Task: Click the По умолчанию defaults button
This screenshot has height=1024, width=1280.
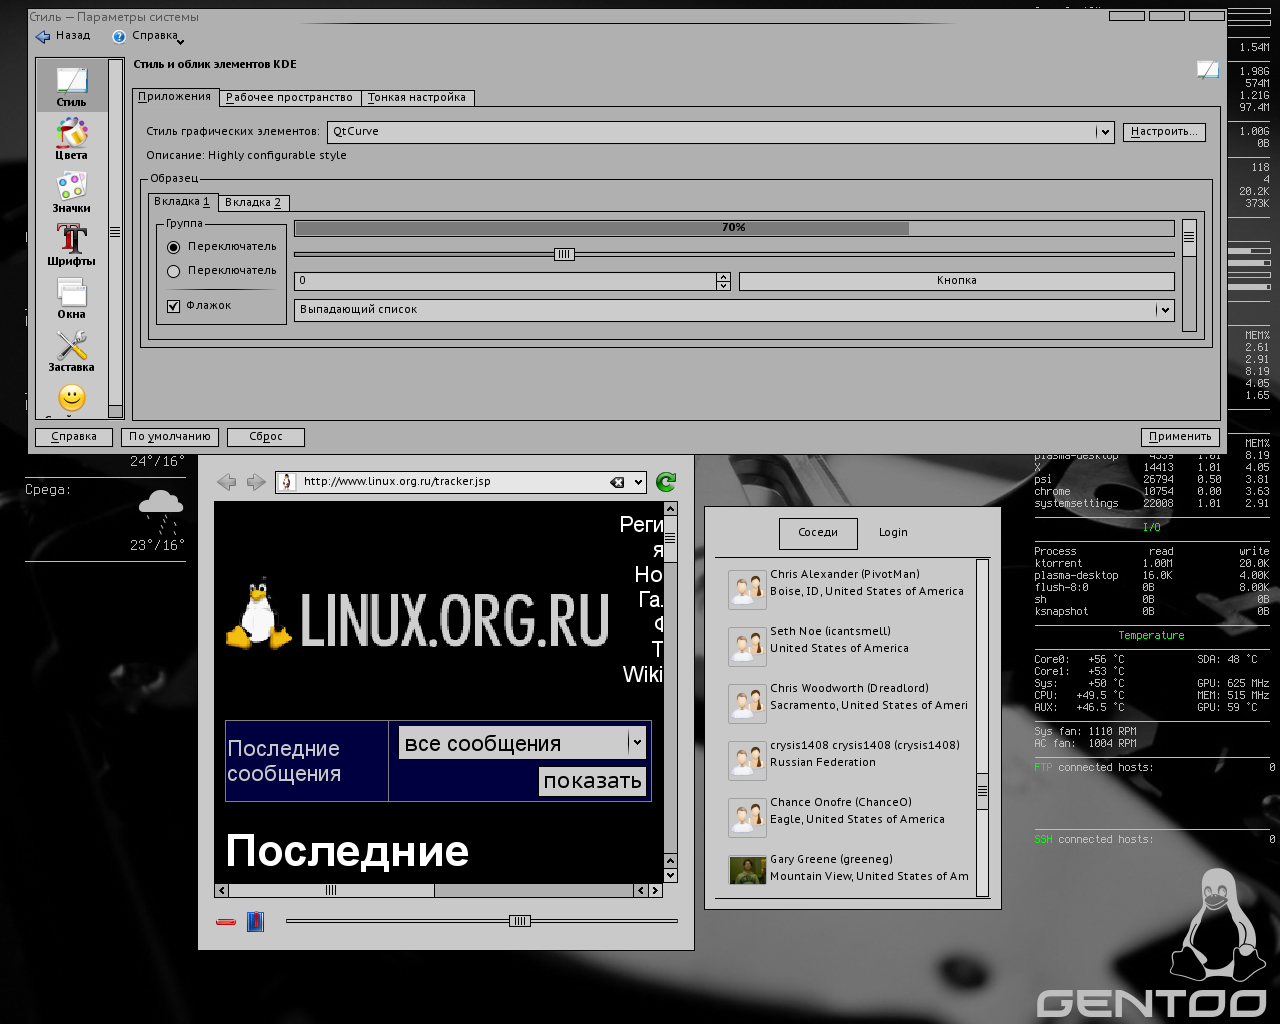Action: coord(170,437)
